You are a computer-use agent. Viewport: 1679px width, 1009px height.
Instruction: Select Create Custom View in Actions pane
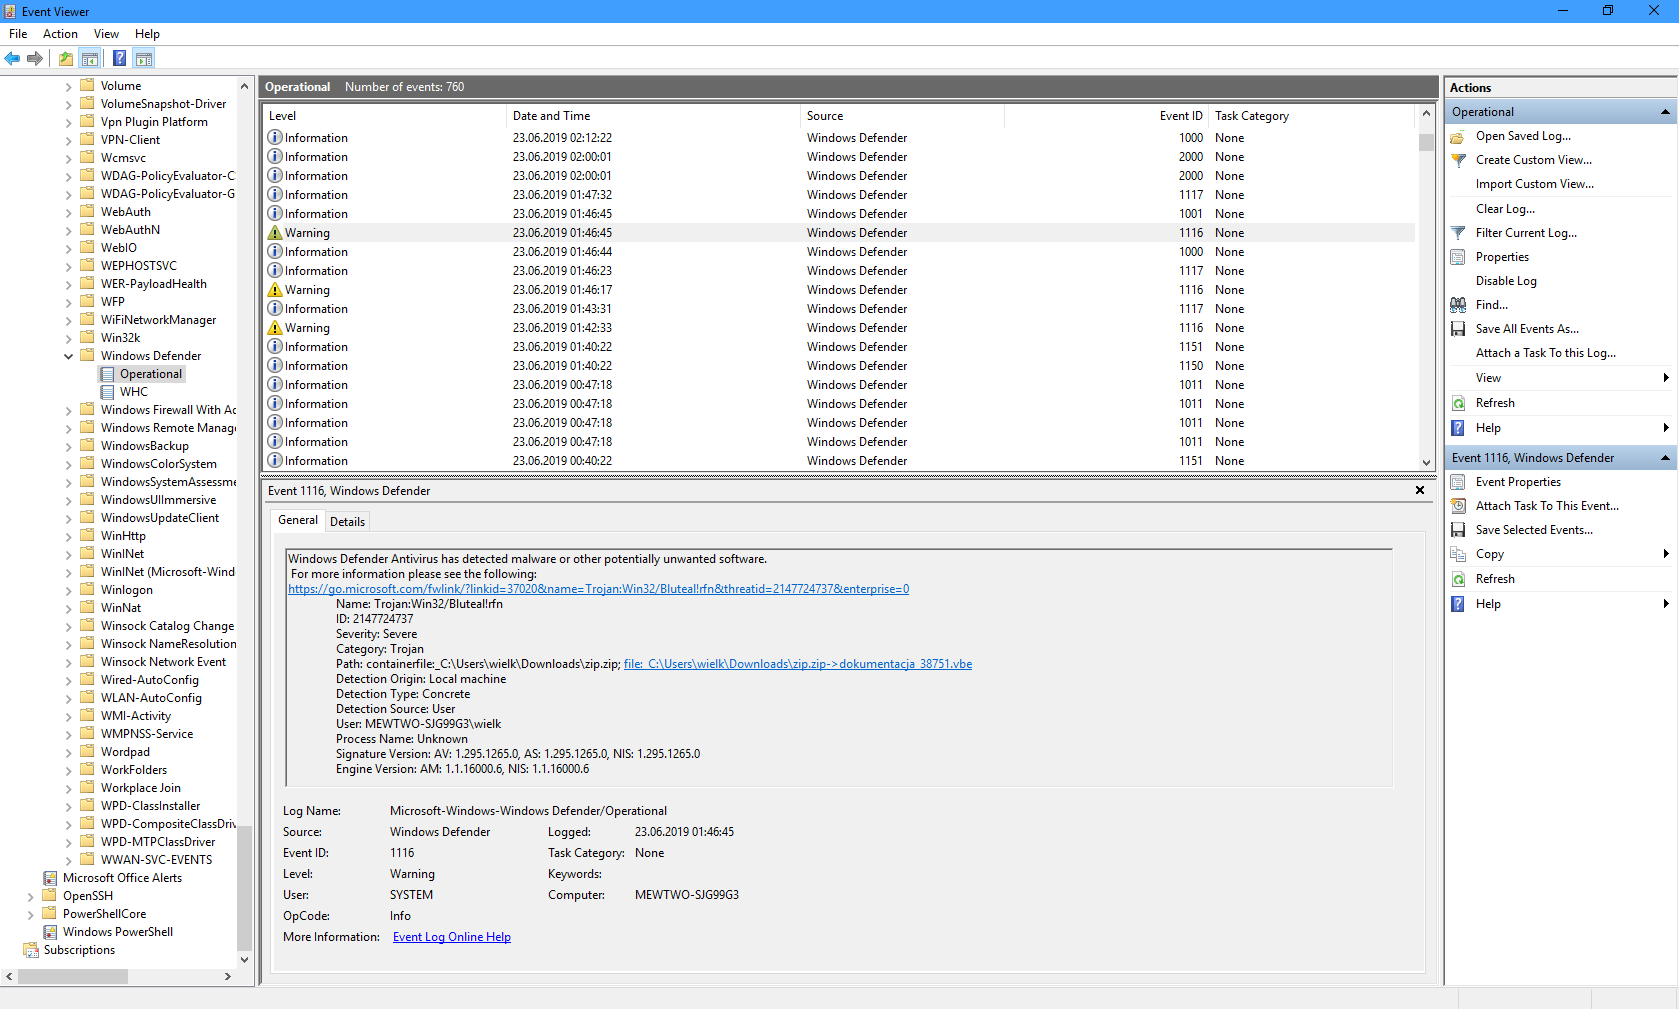[1533, 159]
